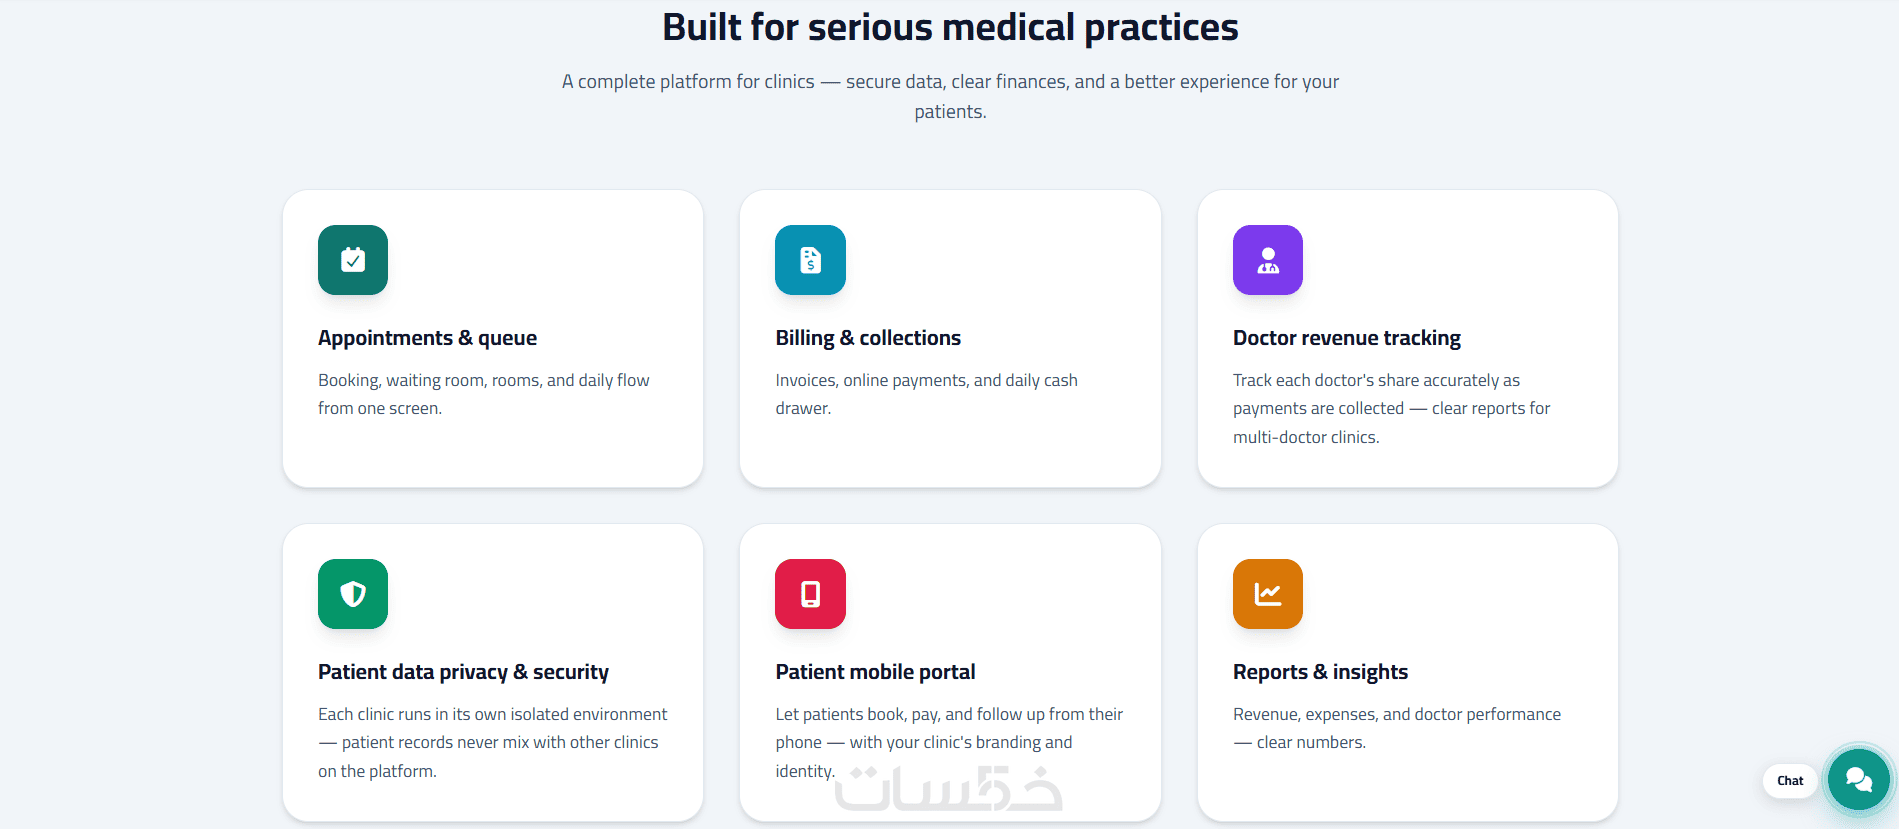Select the Billing & collections heading
The height and width of the screenshot is (829, 1899).
tap(868, 338)
